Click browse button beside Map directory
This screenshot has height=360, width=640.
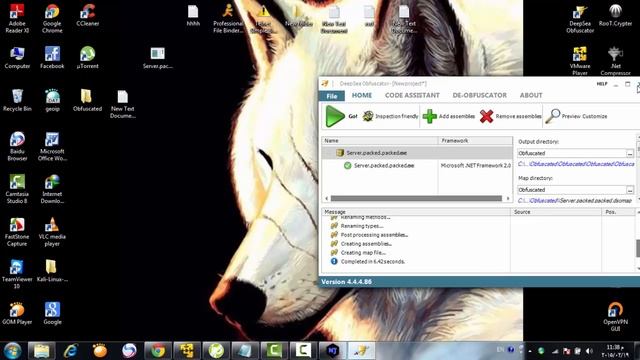(630, 190)
